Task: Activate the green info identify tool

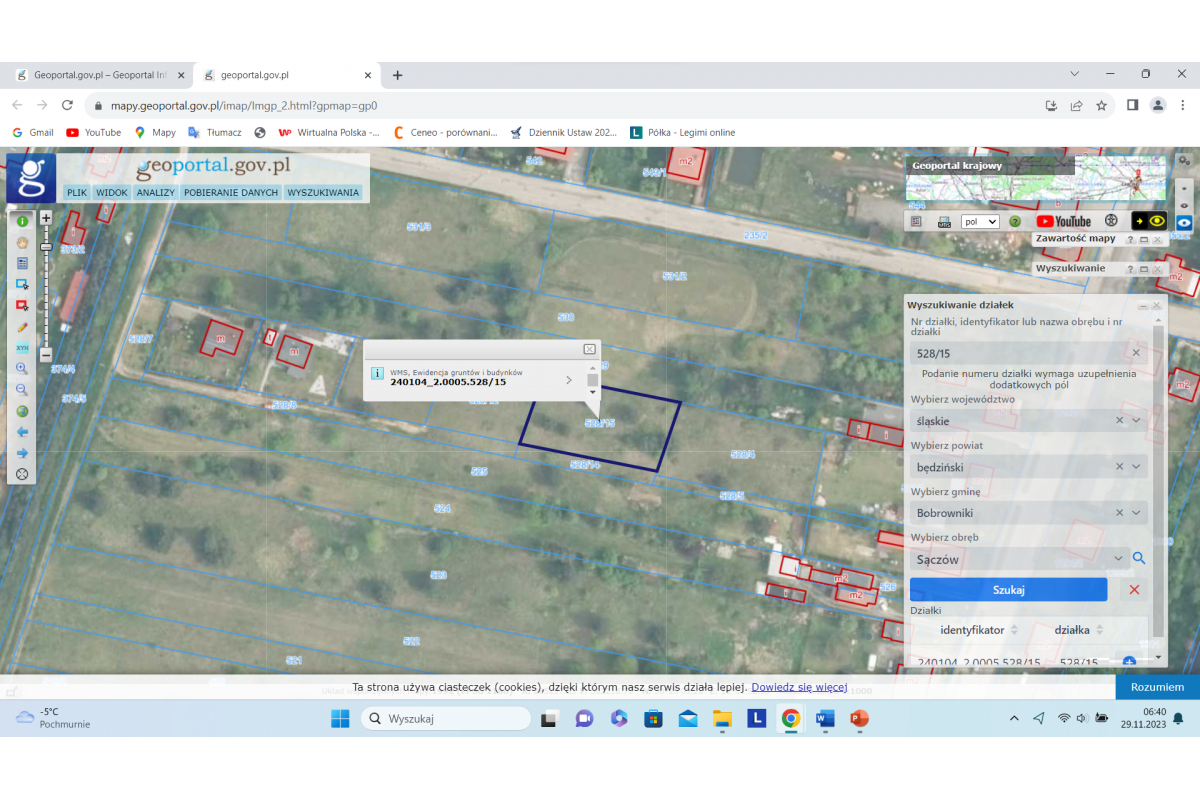Action: coord(22,221)
